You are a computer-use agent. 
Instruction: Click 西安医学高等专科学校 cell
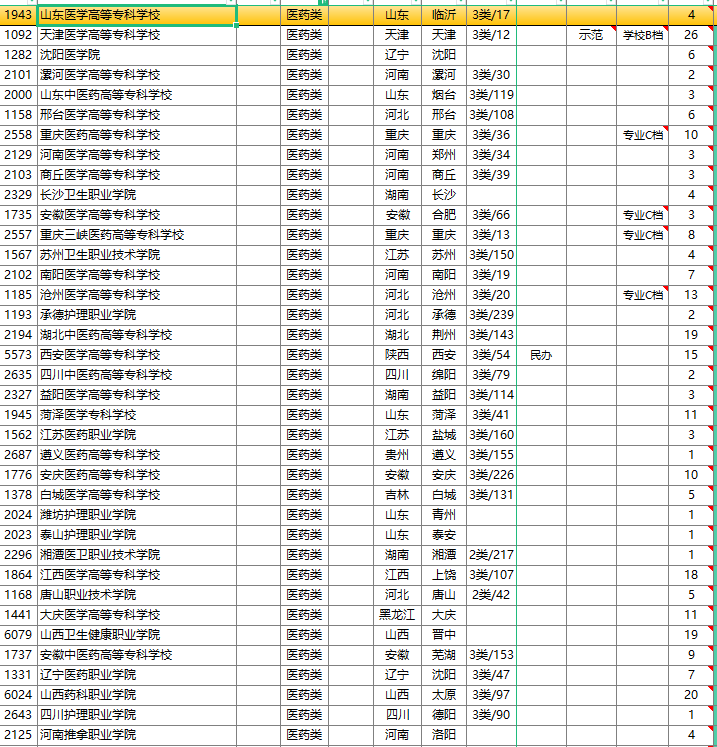coord(137,355)
